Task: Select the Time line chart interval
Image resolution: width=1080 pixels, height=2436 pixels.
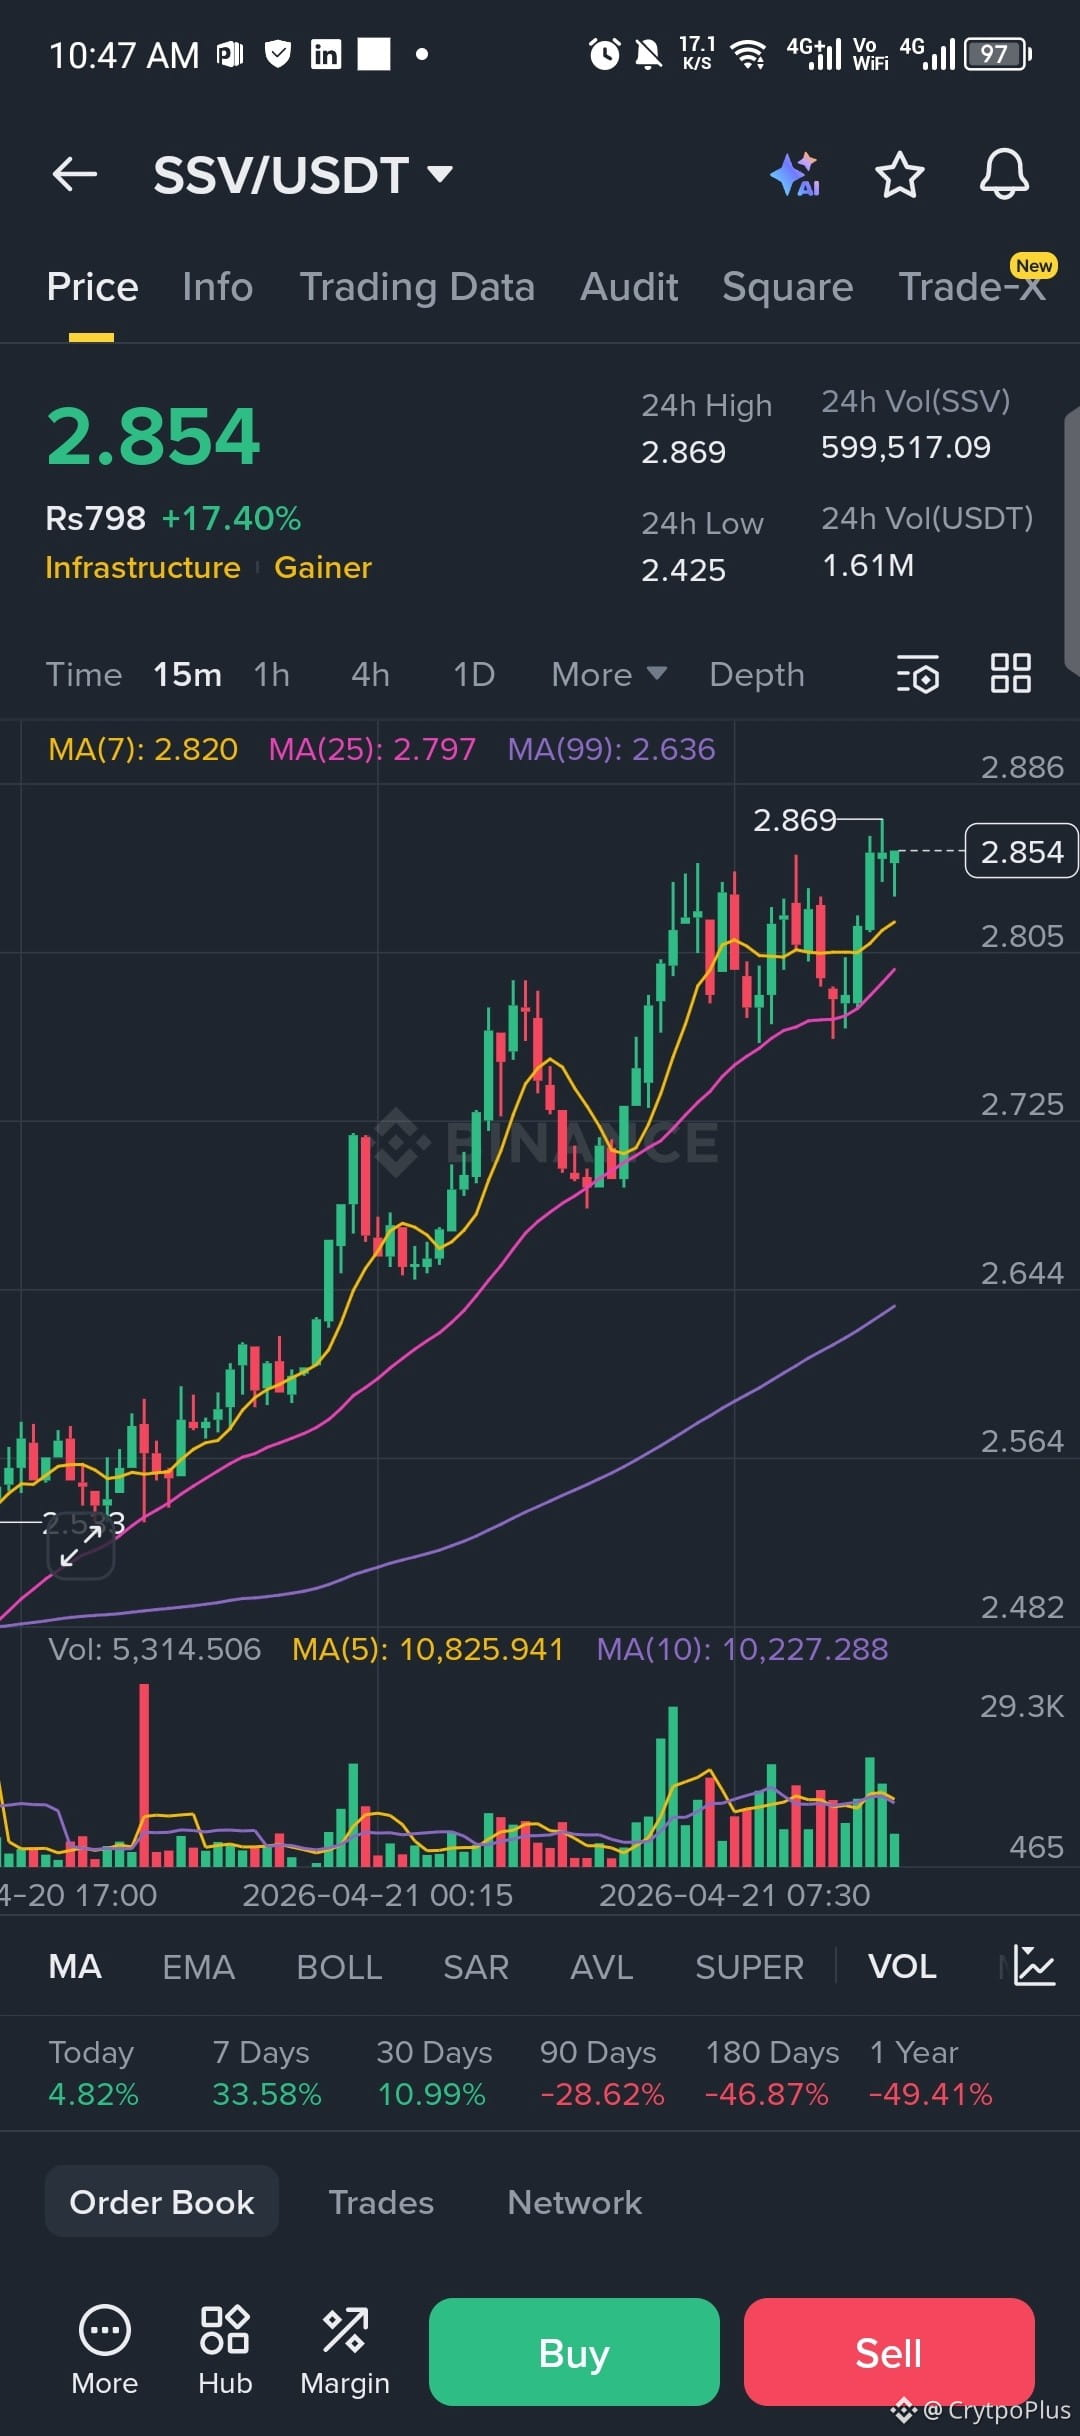Action: tap(84, 674)
